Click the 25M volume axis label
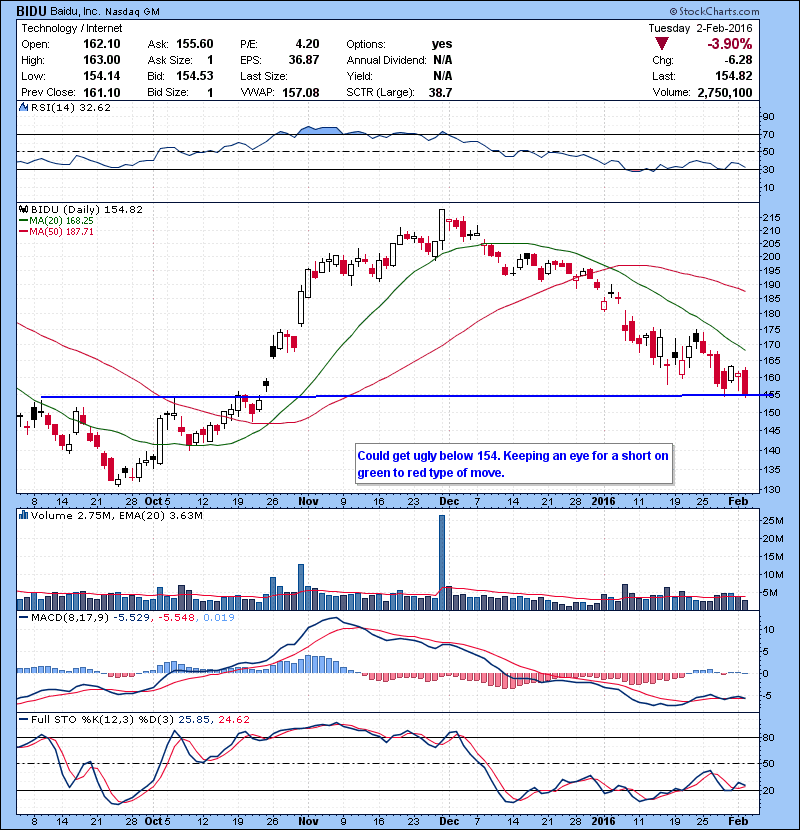Viewport: 800px width, 830px height. pyautogui.click(x=772, y=520)
